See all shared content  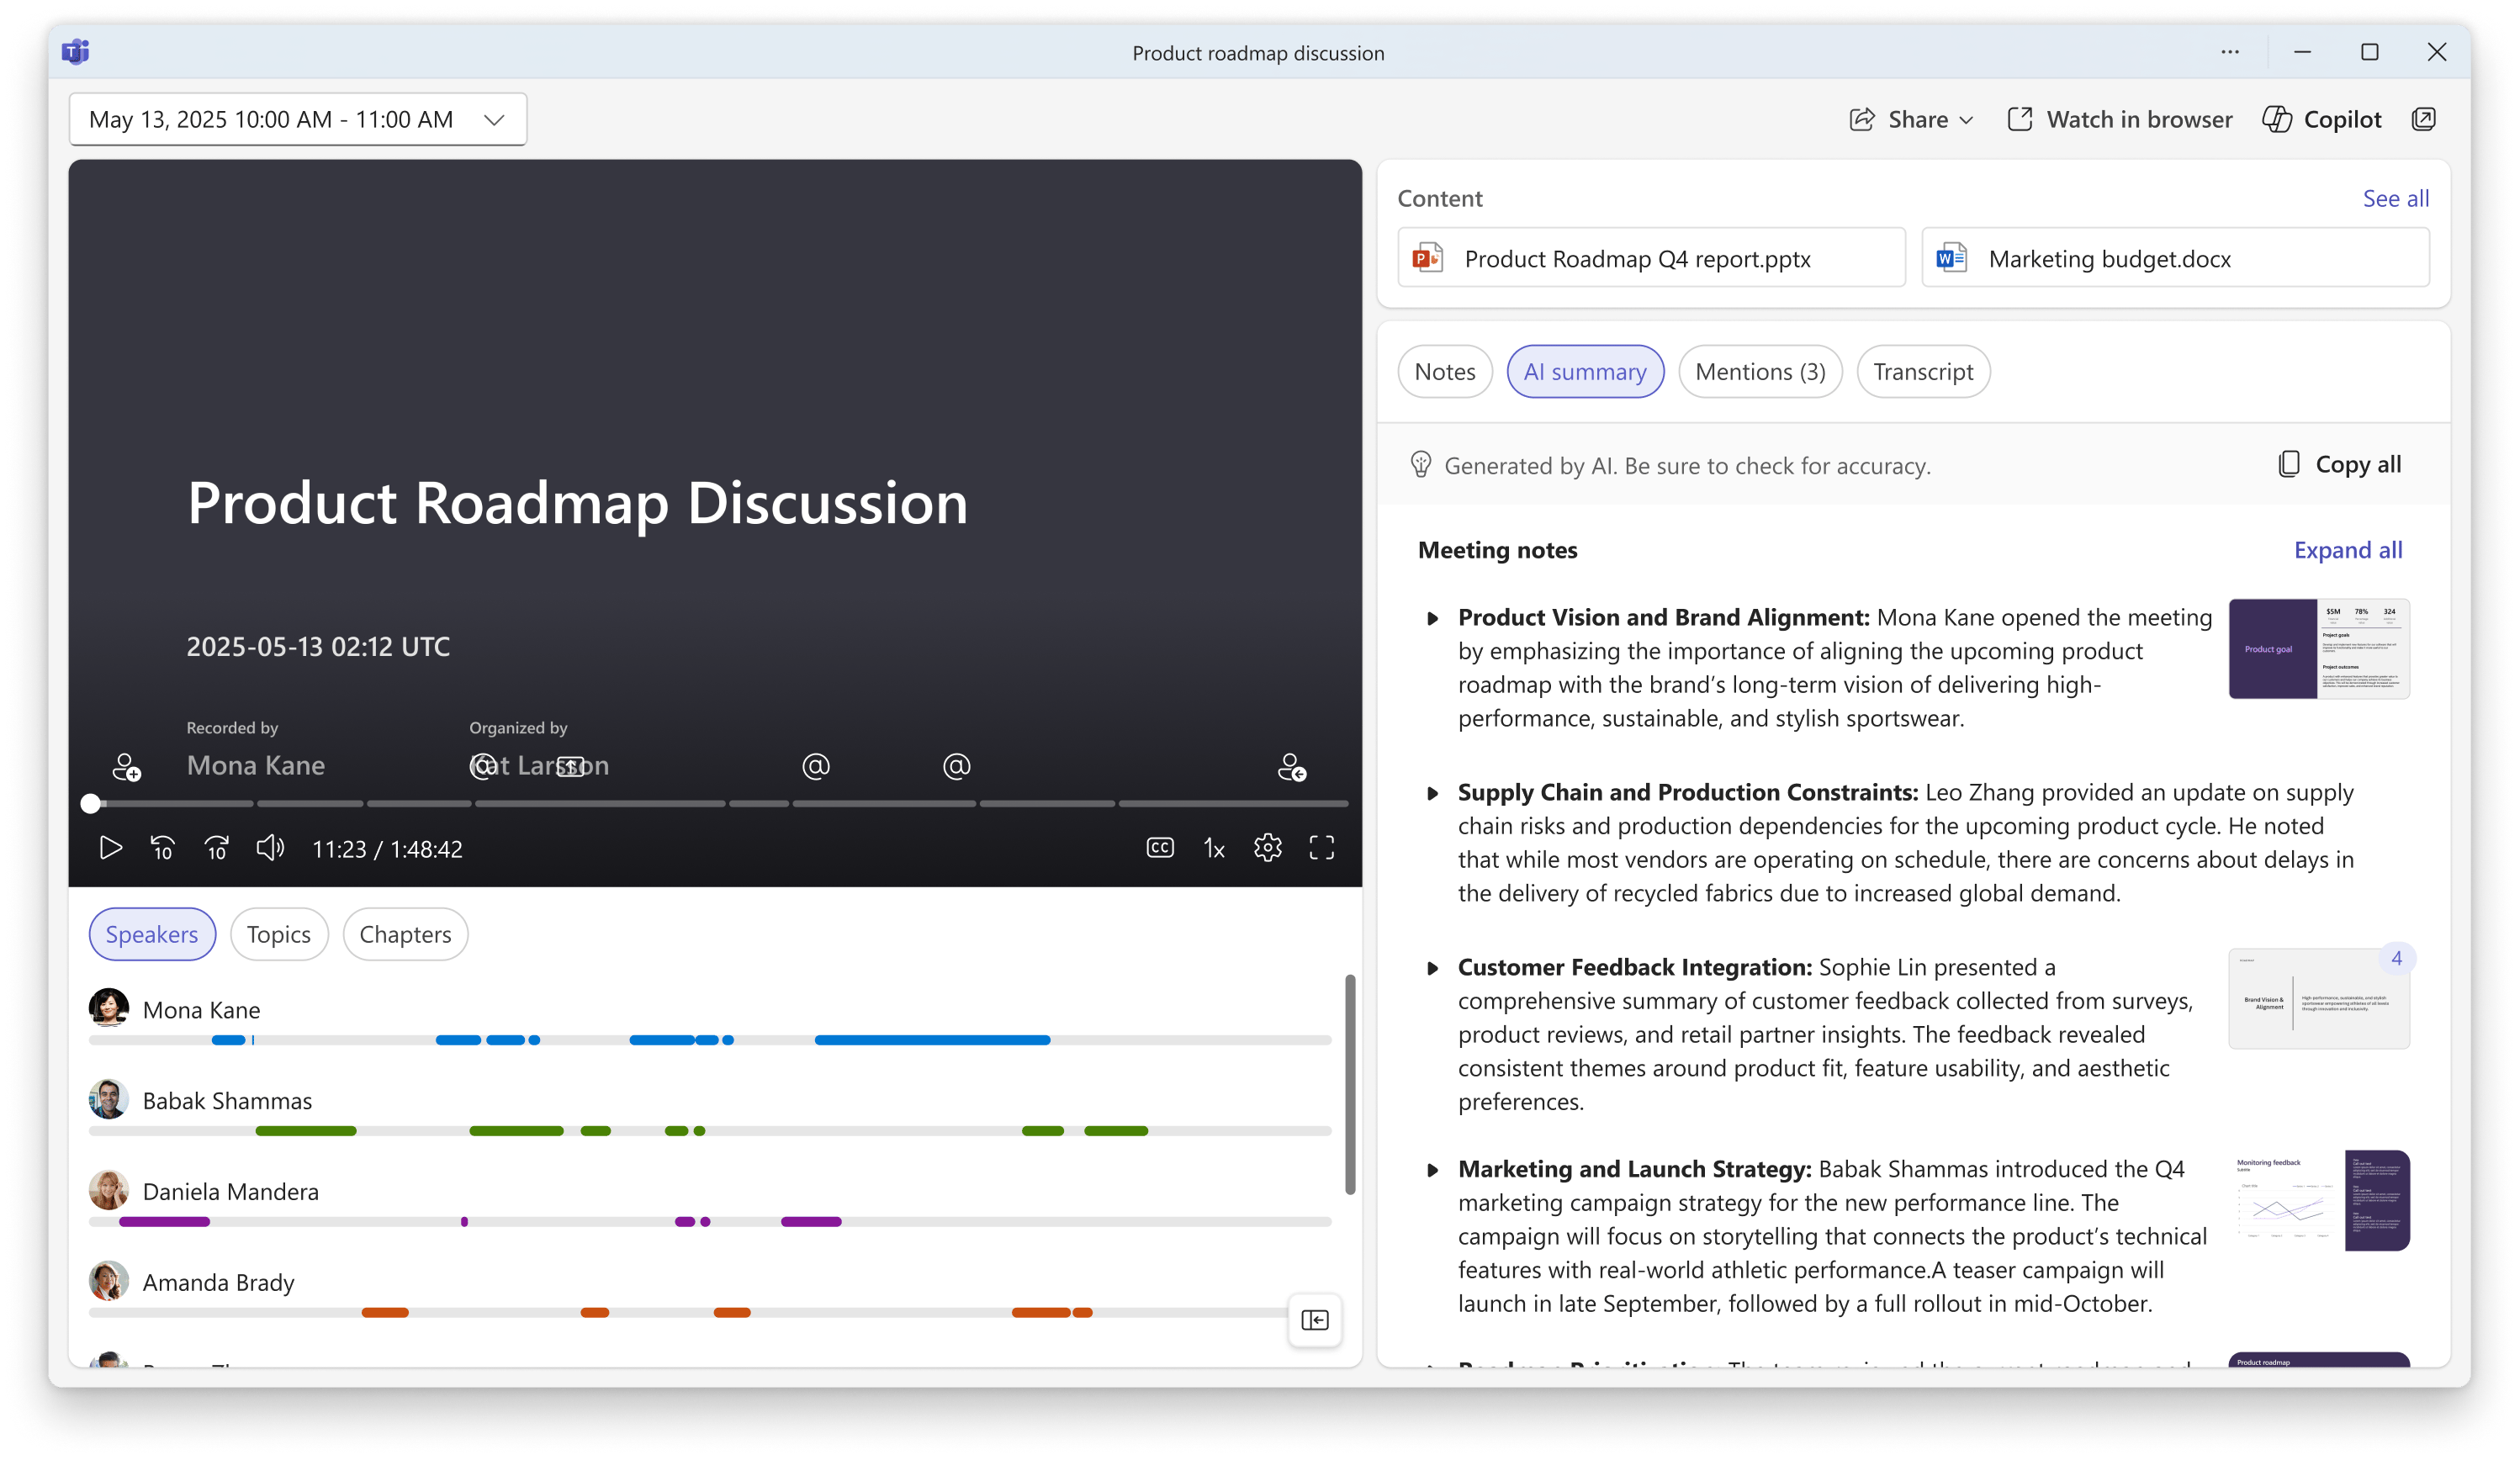[2396, 198]
